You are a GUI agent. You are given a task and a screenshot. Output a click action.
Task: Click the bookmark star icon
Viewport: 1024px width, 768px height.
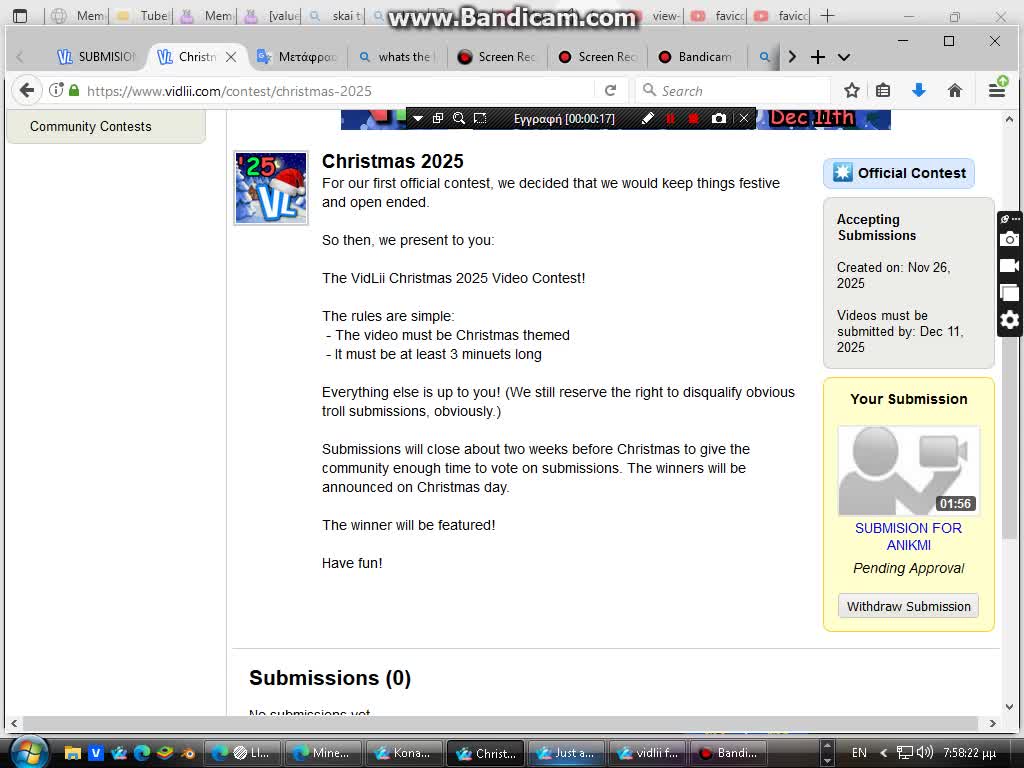click(x=851, y=90)
